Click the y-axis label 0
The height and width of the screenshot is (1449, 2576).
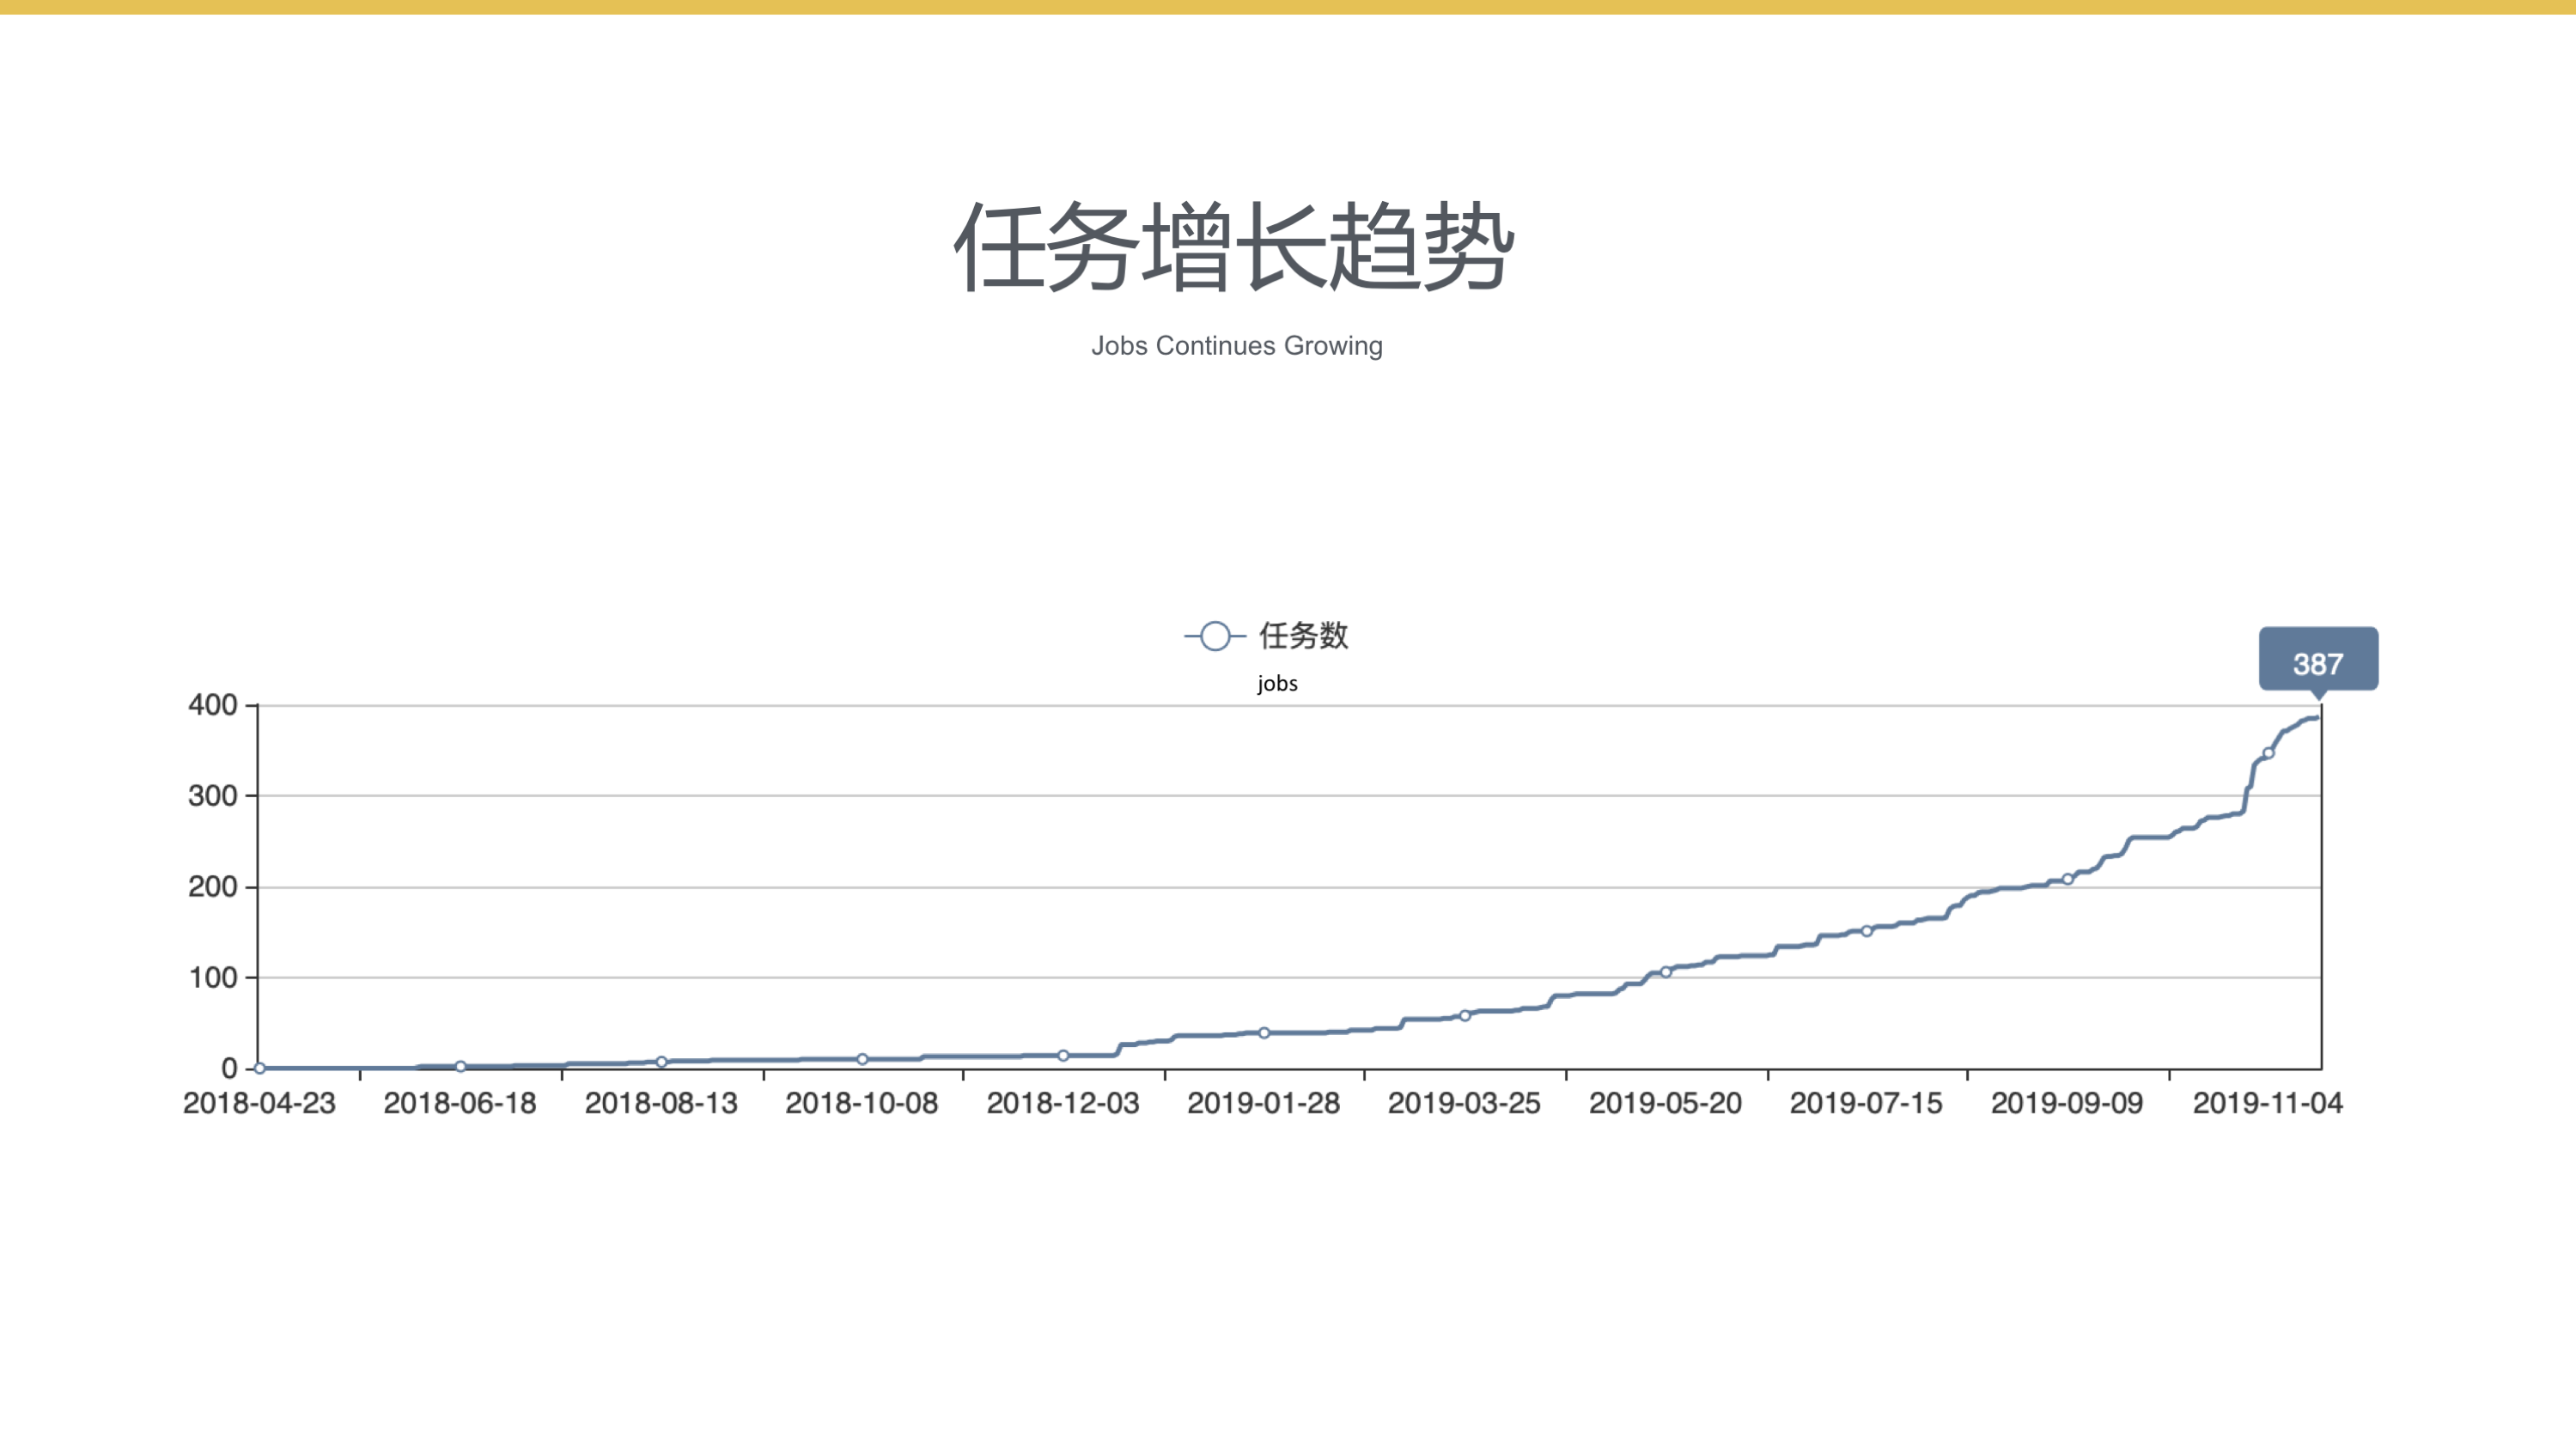[229, 1069]
